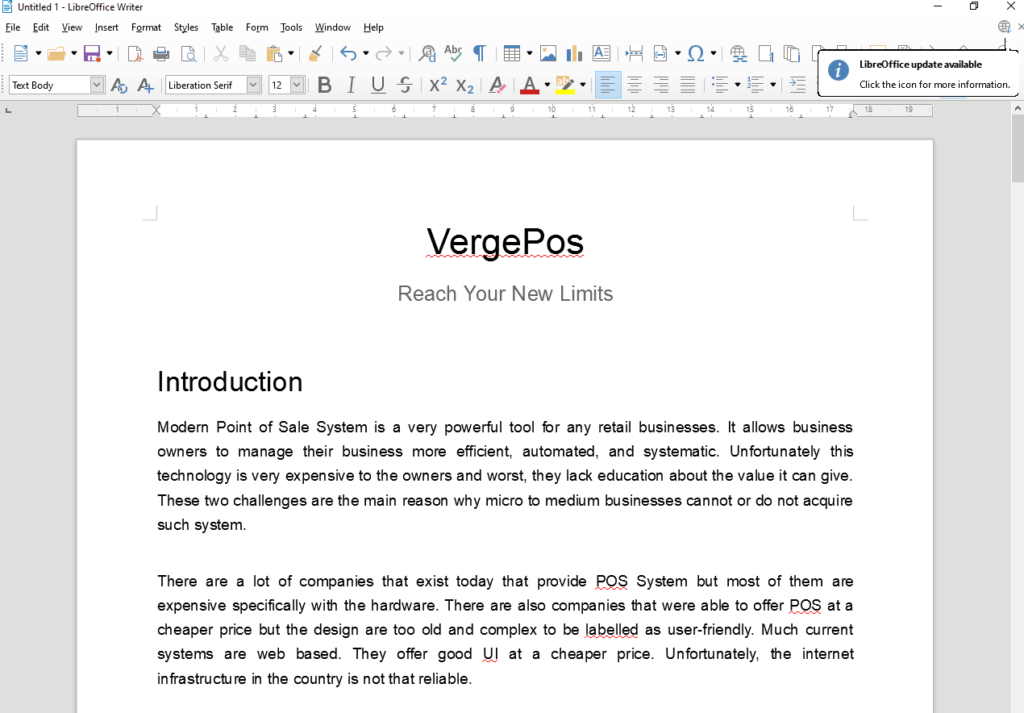Insert a chart from the toolbar
The width and height of the screenshot is (1024, 713).
574,54
